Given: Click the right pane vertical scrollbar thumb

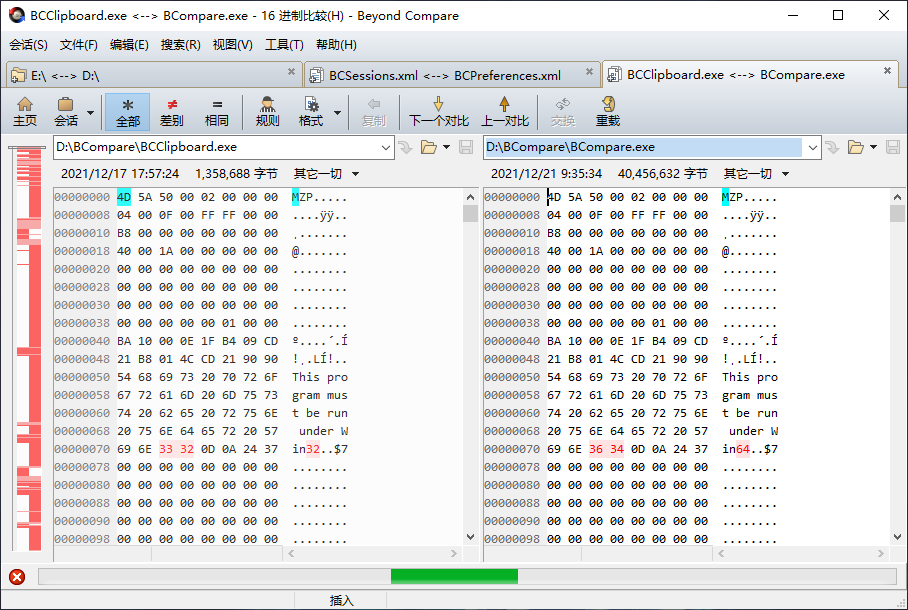Looking at the screenshot, I should (x=898, y=214).
